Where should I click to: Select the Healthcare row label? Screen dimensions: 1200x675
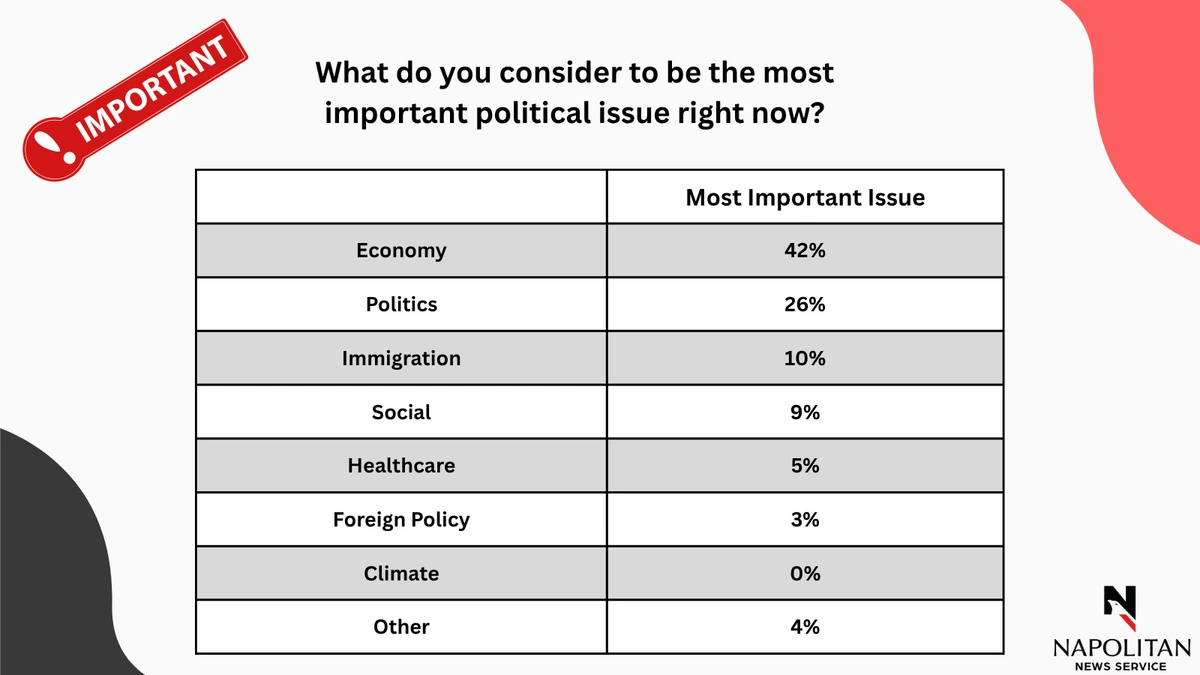pos(401,465)
